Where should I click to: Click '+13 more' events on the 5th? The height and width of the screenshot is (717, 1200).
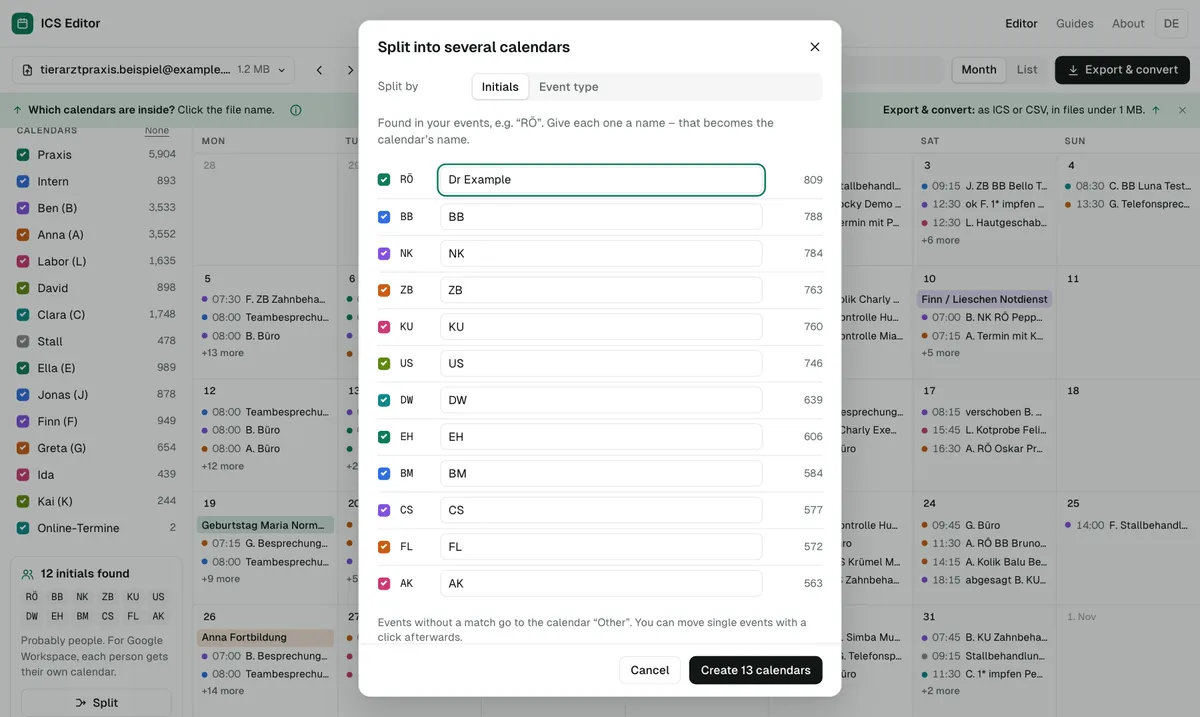pyautogui.click(x=223, y=353)
